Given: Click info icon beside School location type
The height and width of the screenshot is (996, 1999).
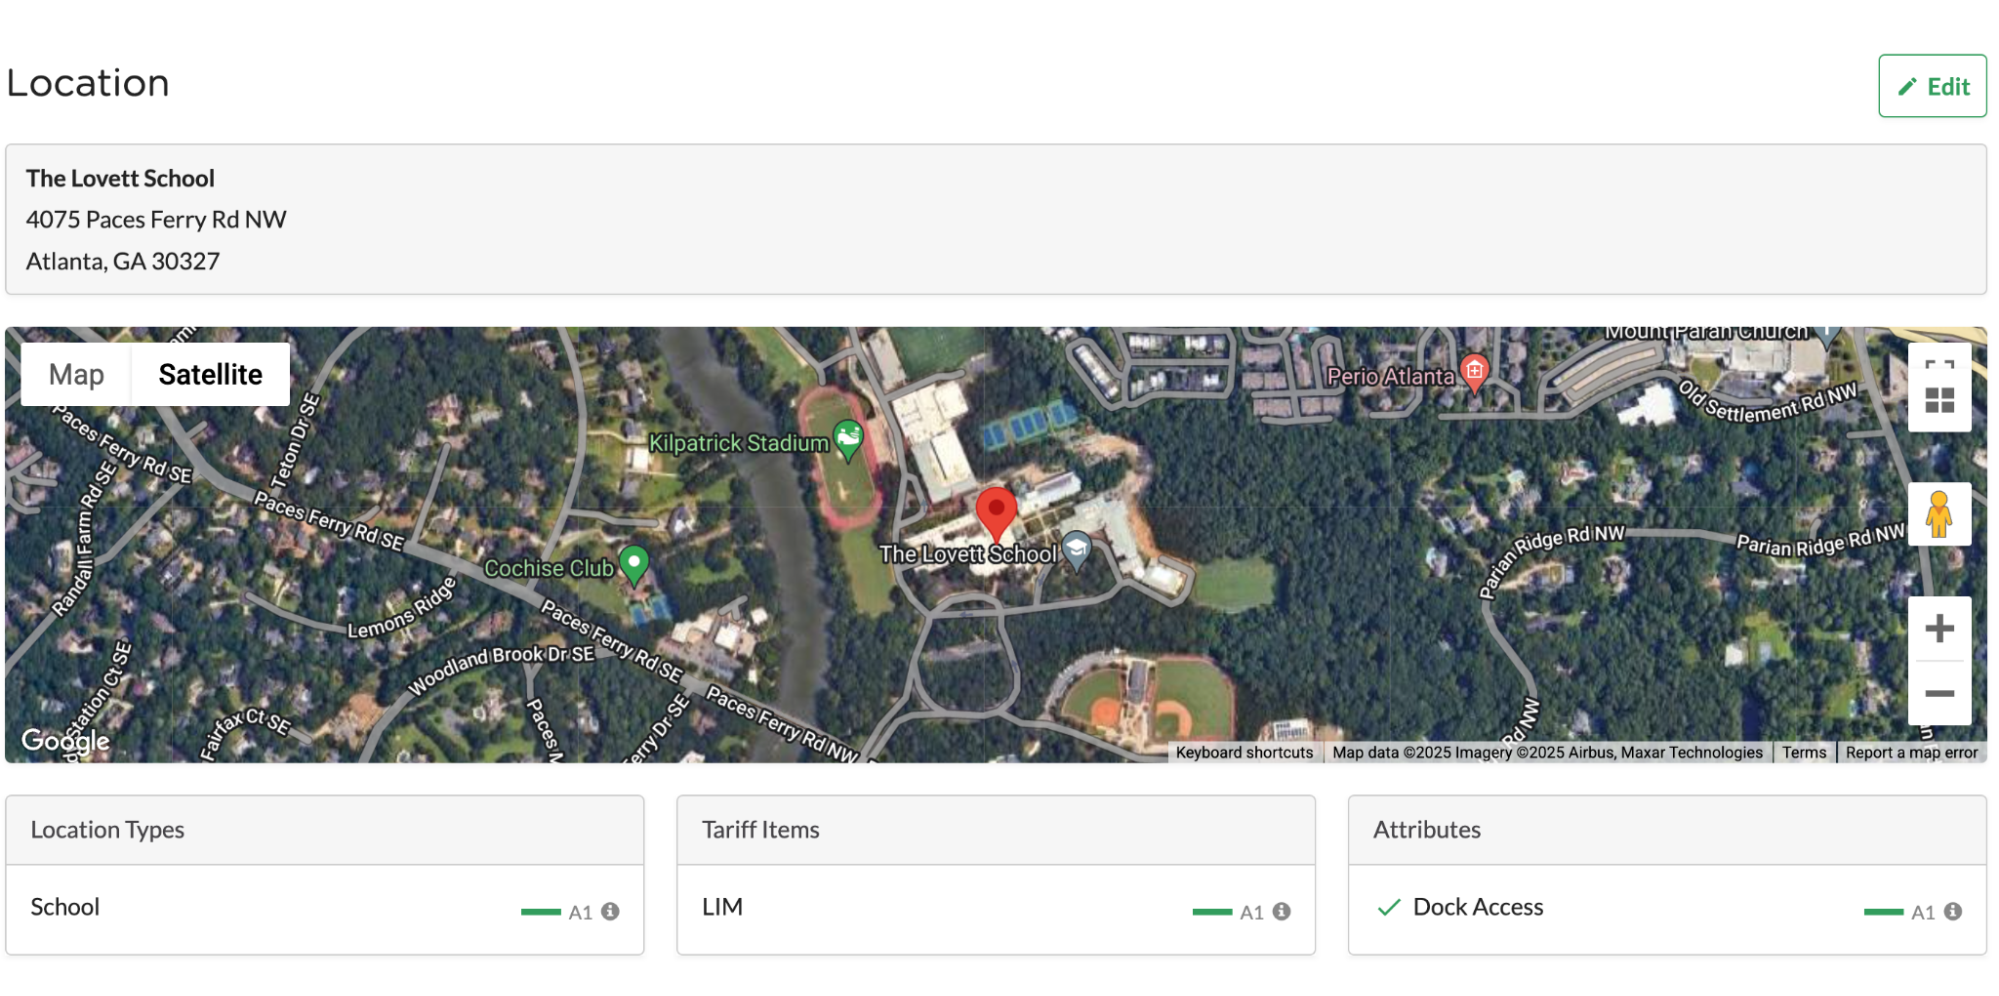Looking at the screenshot, I should point(610,911).
